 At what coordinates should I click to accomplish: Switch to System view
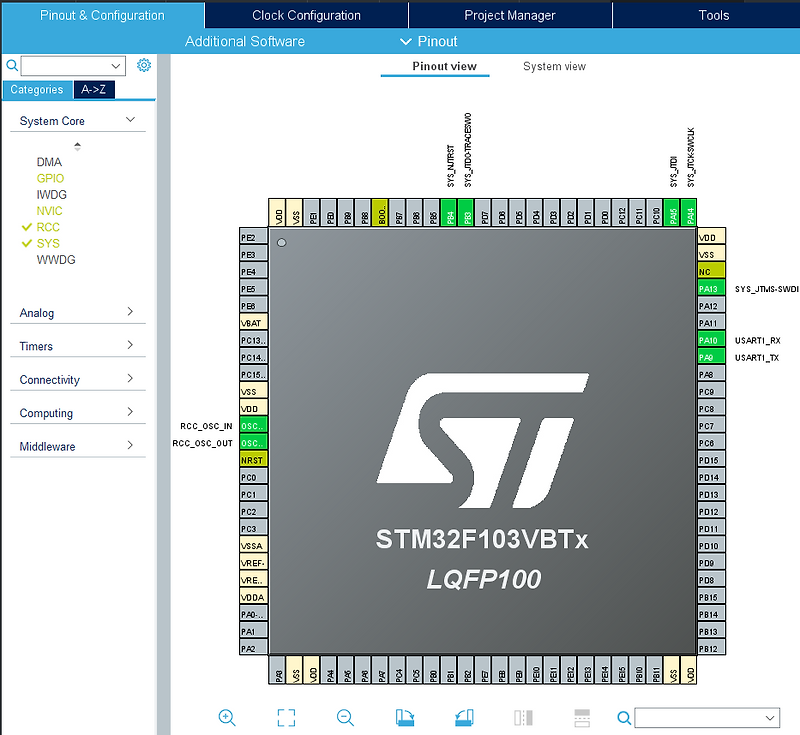pyautogui.click(x=554, y=66)
